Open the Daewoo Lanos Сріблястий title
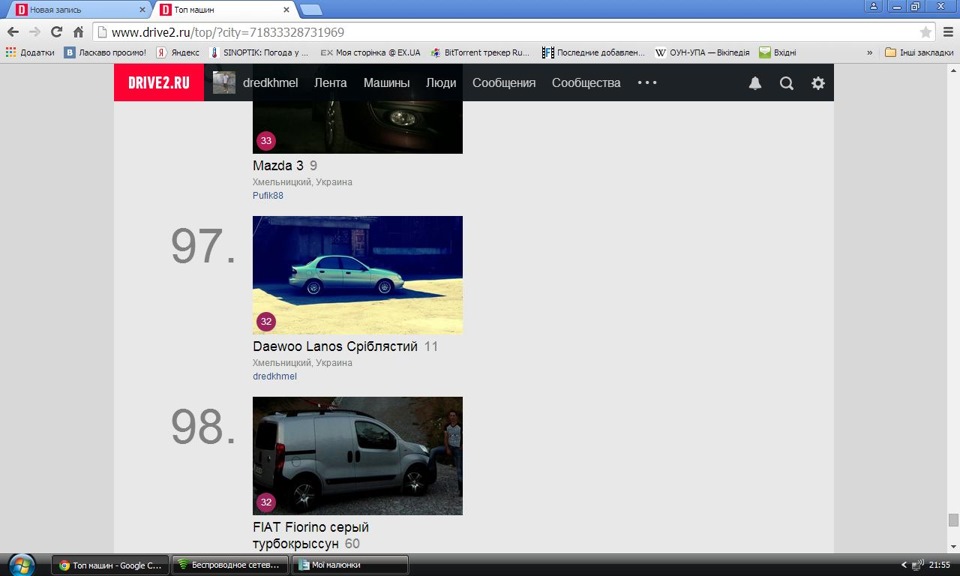 click(x=335, y=346)
